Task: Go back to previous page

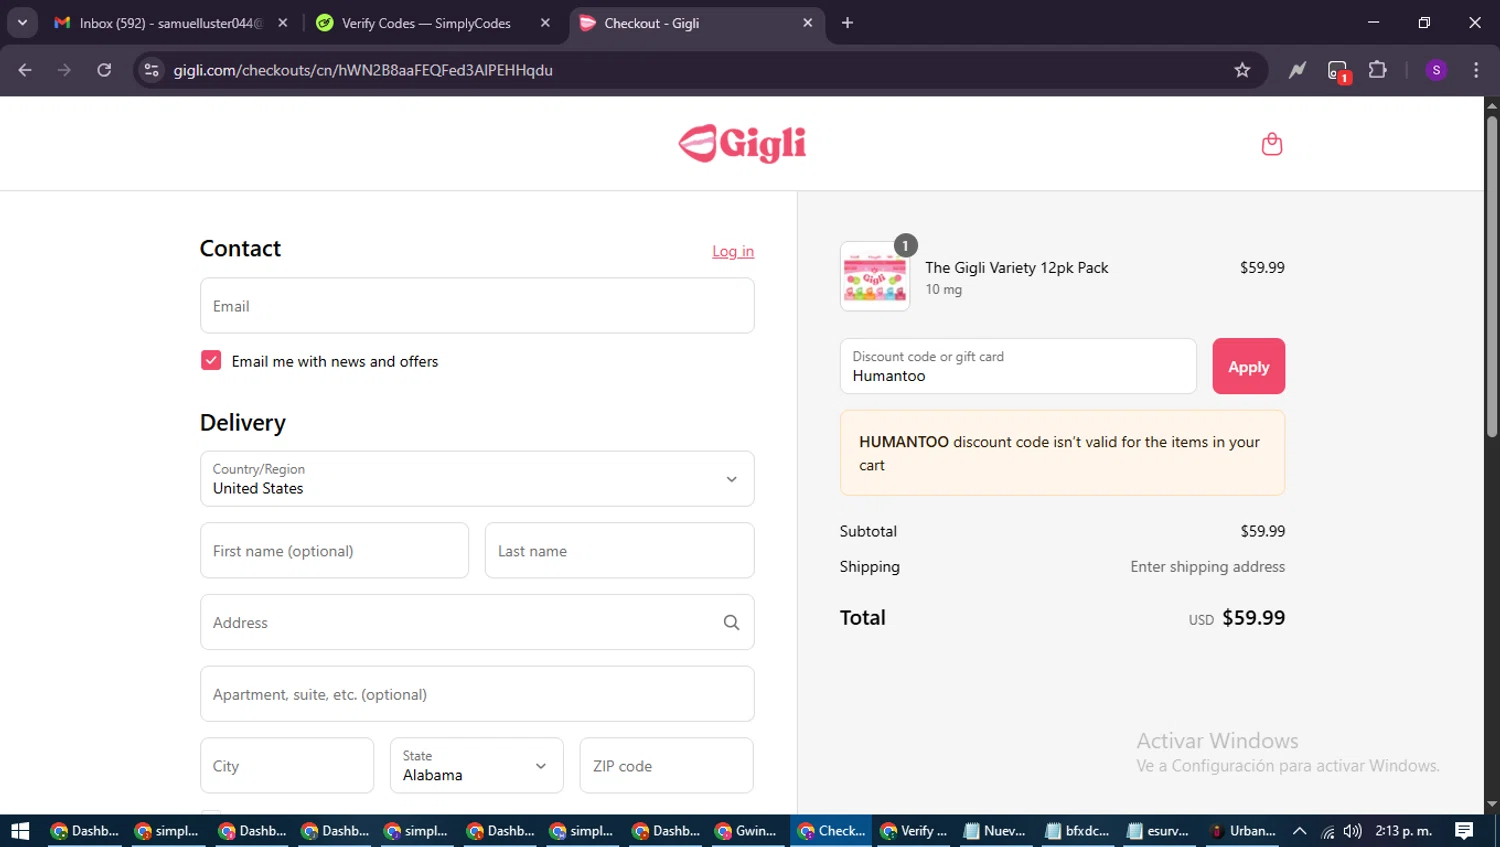Action: (25, 70)
